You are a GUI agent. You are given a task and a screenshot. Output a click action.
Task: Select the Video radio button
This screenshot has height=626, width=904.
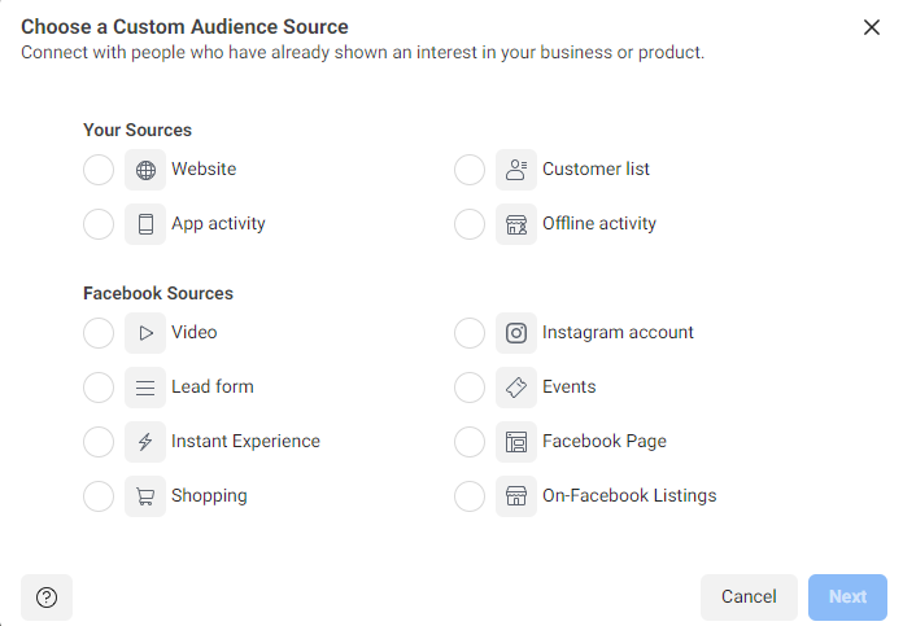98,332
